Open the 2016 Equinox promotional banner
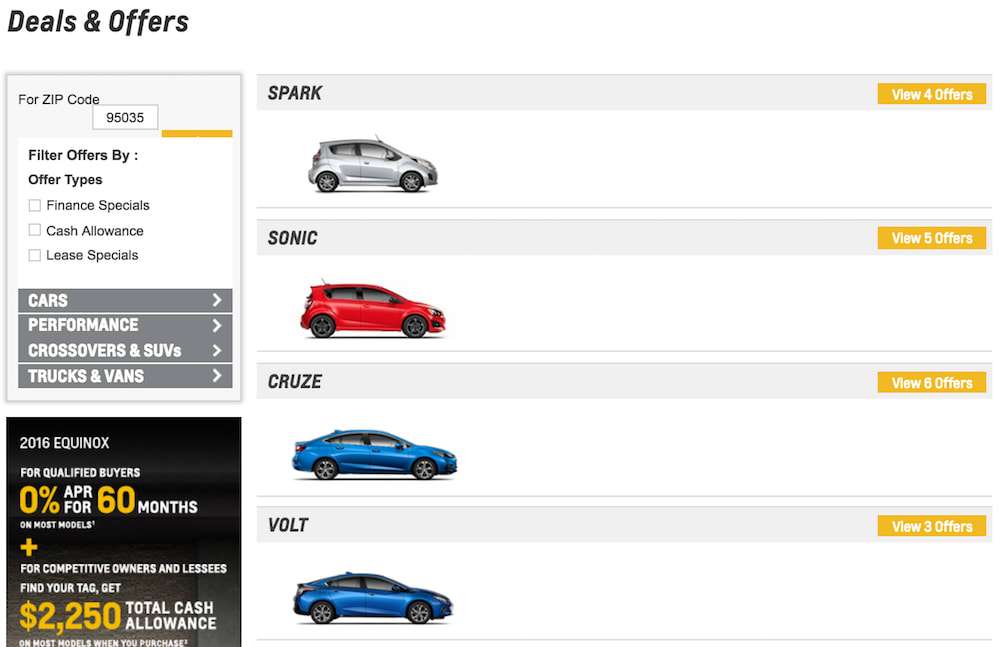 124,532
